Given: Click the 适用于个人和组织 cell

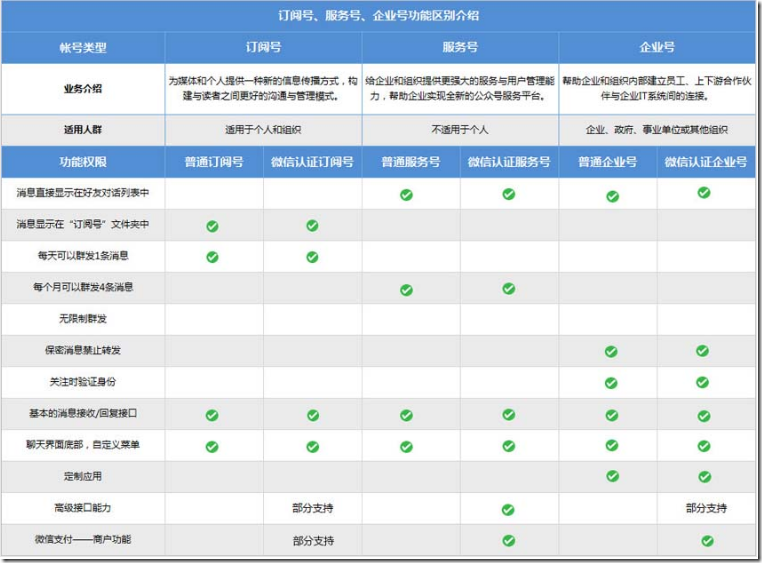Looking at the screenshot, I should coord(263,130).
